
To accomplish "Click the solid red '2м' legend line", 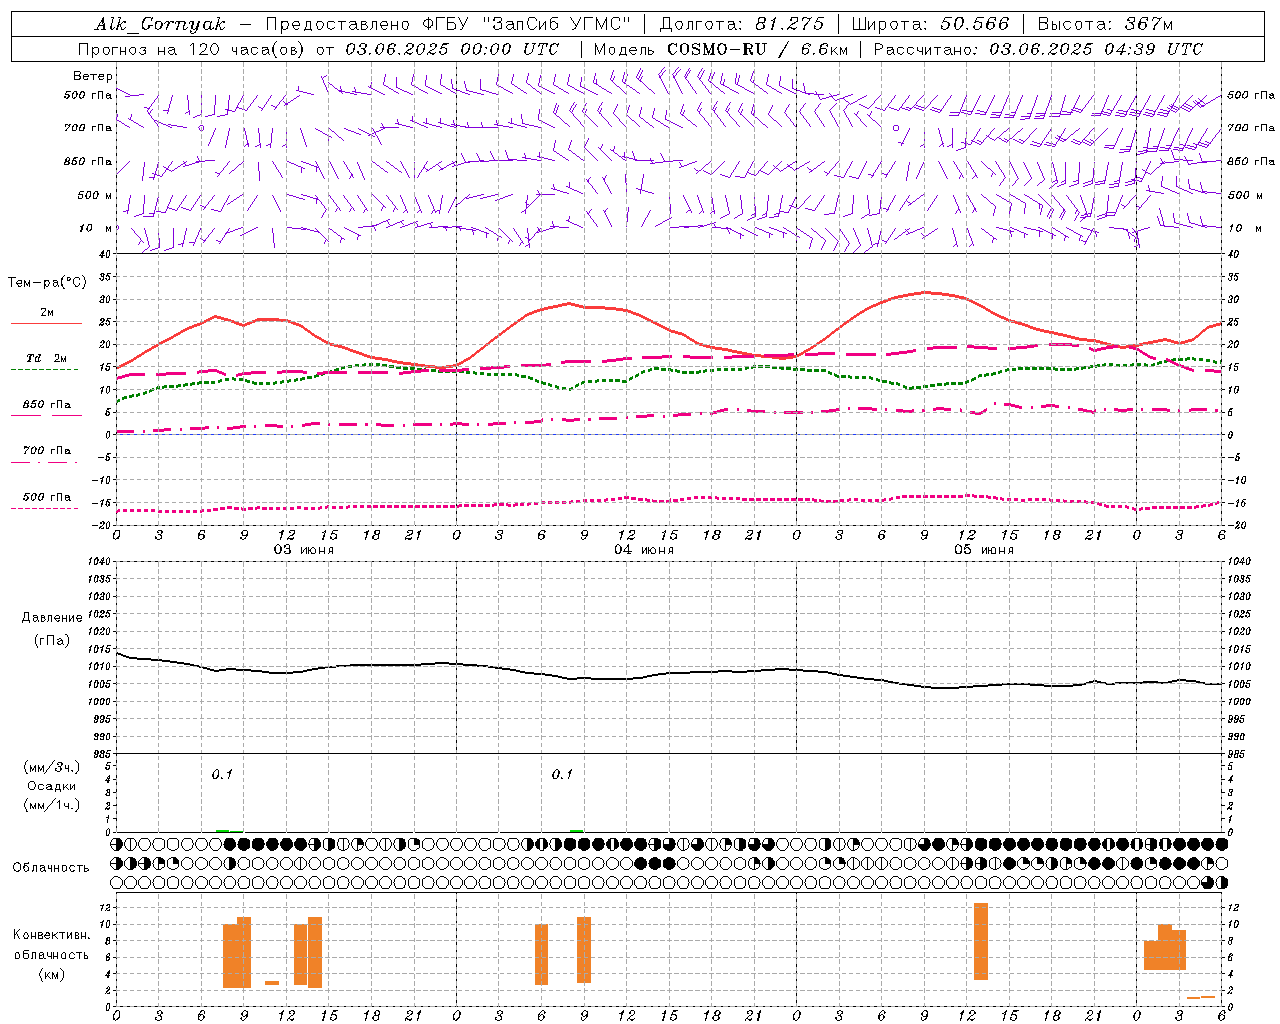I will [46, 323].
